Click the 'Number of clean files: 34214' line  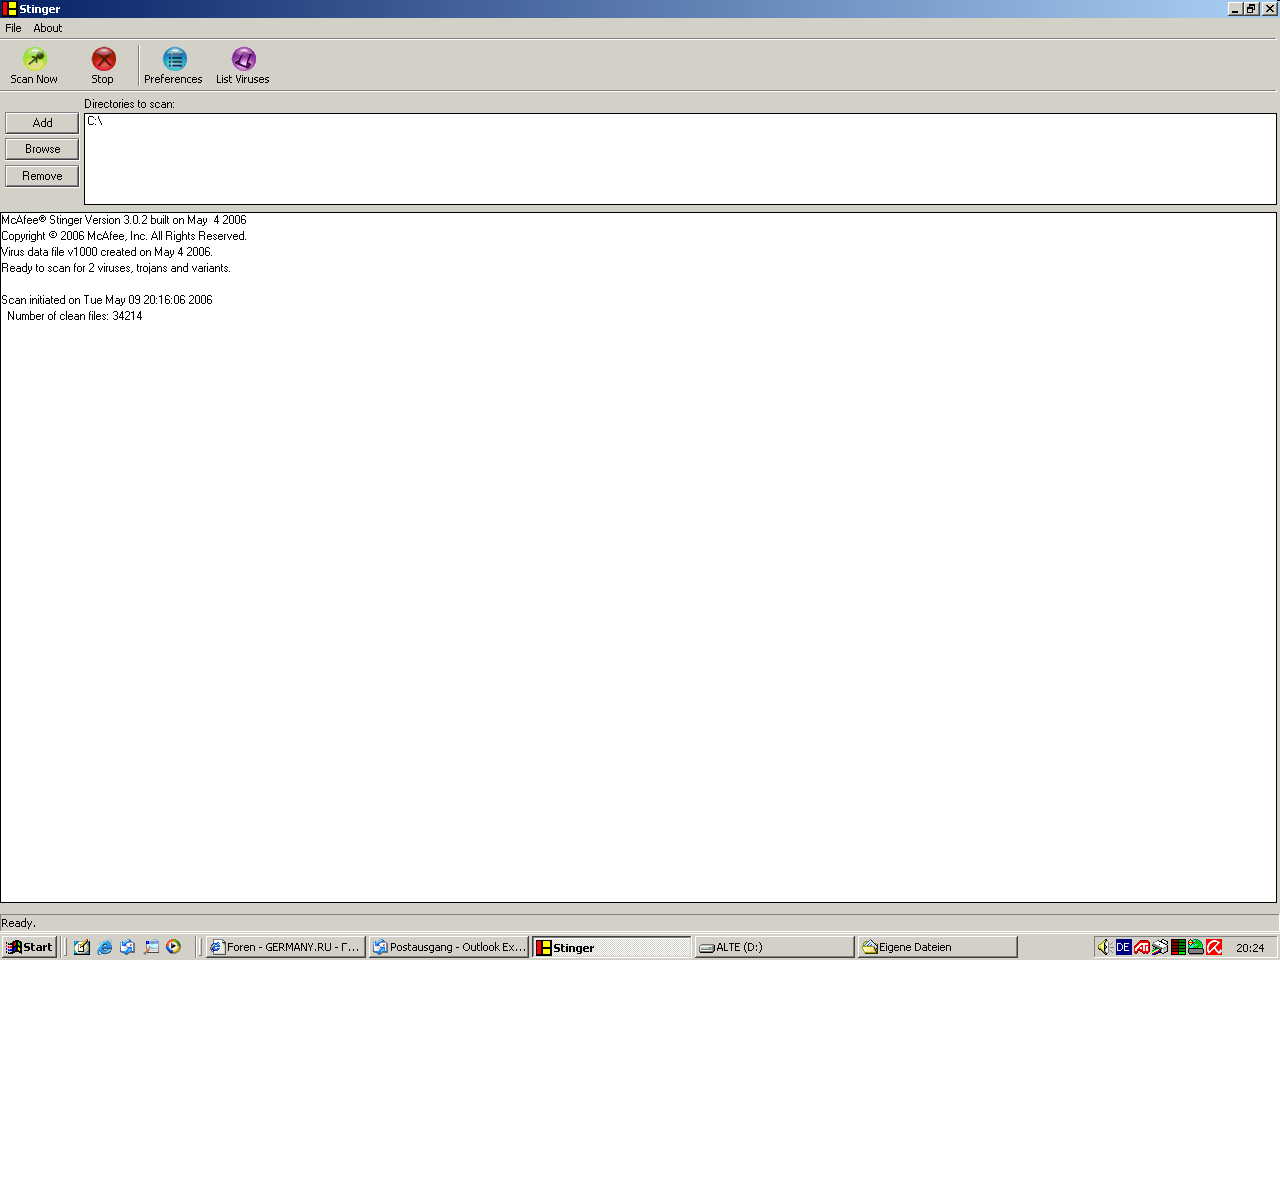click(75, 316)
